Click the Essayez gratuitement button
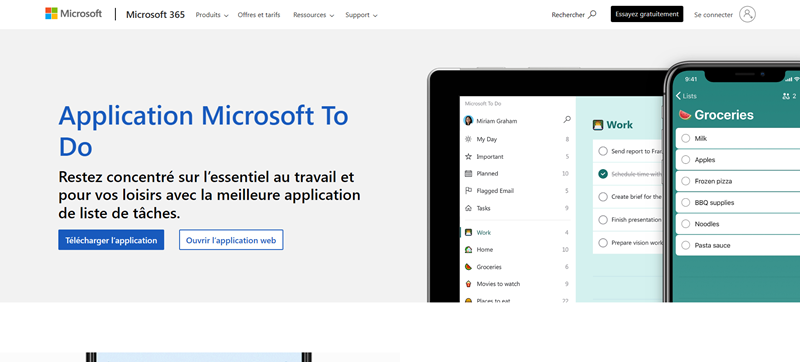The width and height of the screenshot is (800, 362). click(x=647, y=14)
